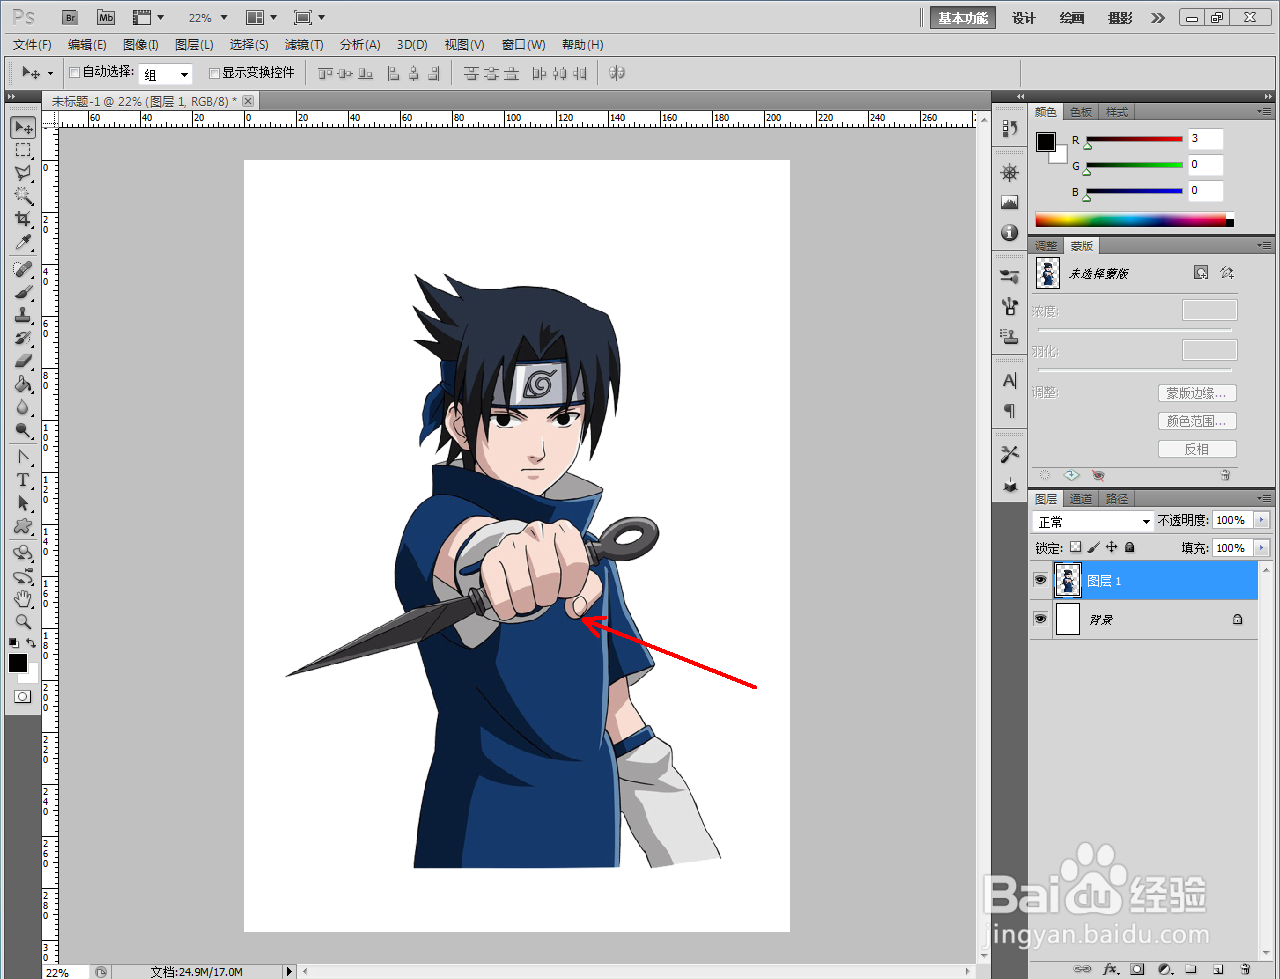Toggle Quick Mask mode
Image resolution: width=1280 pixels, height=979 pixels.
tap(23, 697)
